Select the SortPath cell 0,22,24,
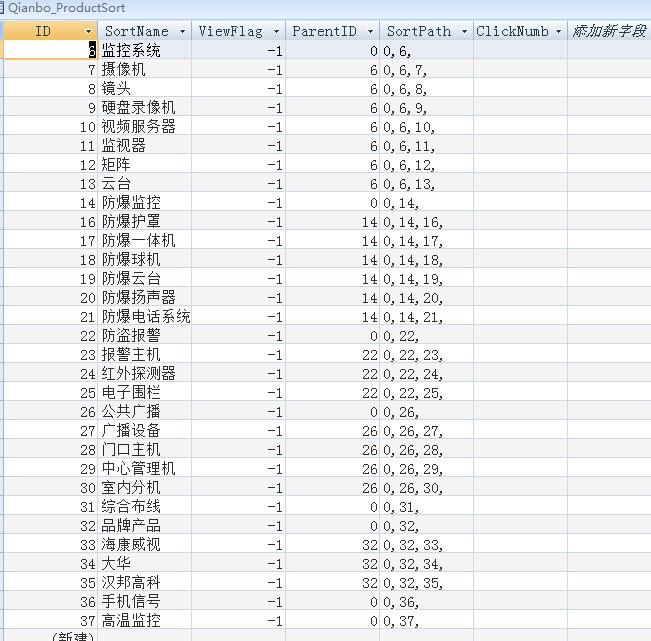This screenshot has height=641, width=651. (x=427, y=374)
